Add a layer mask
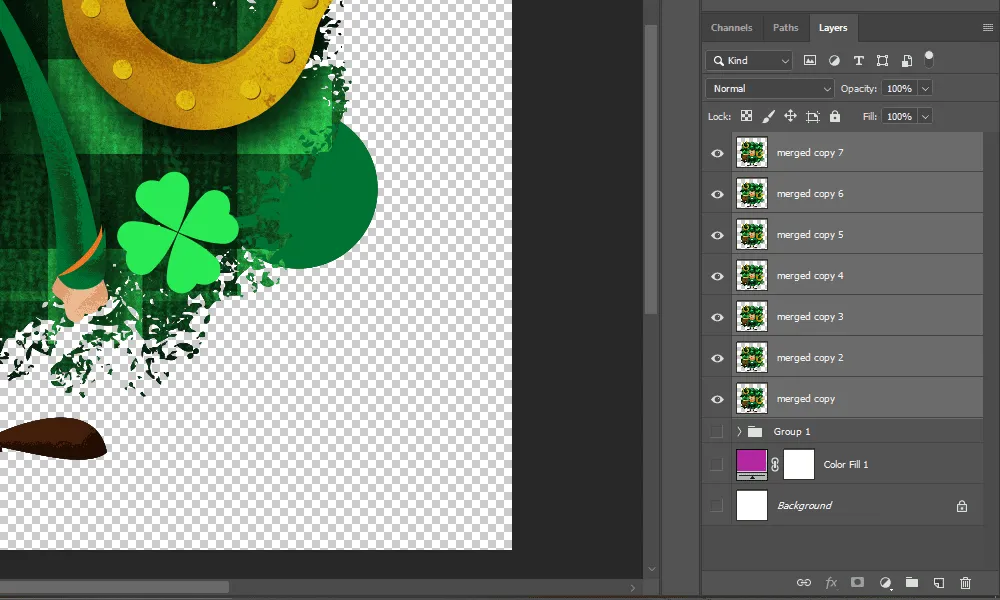This screenshot has width=1000, height=600. point(858,582)
